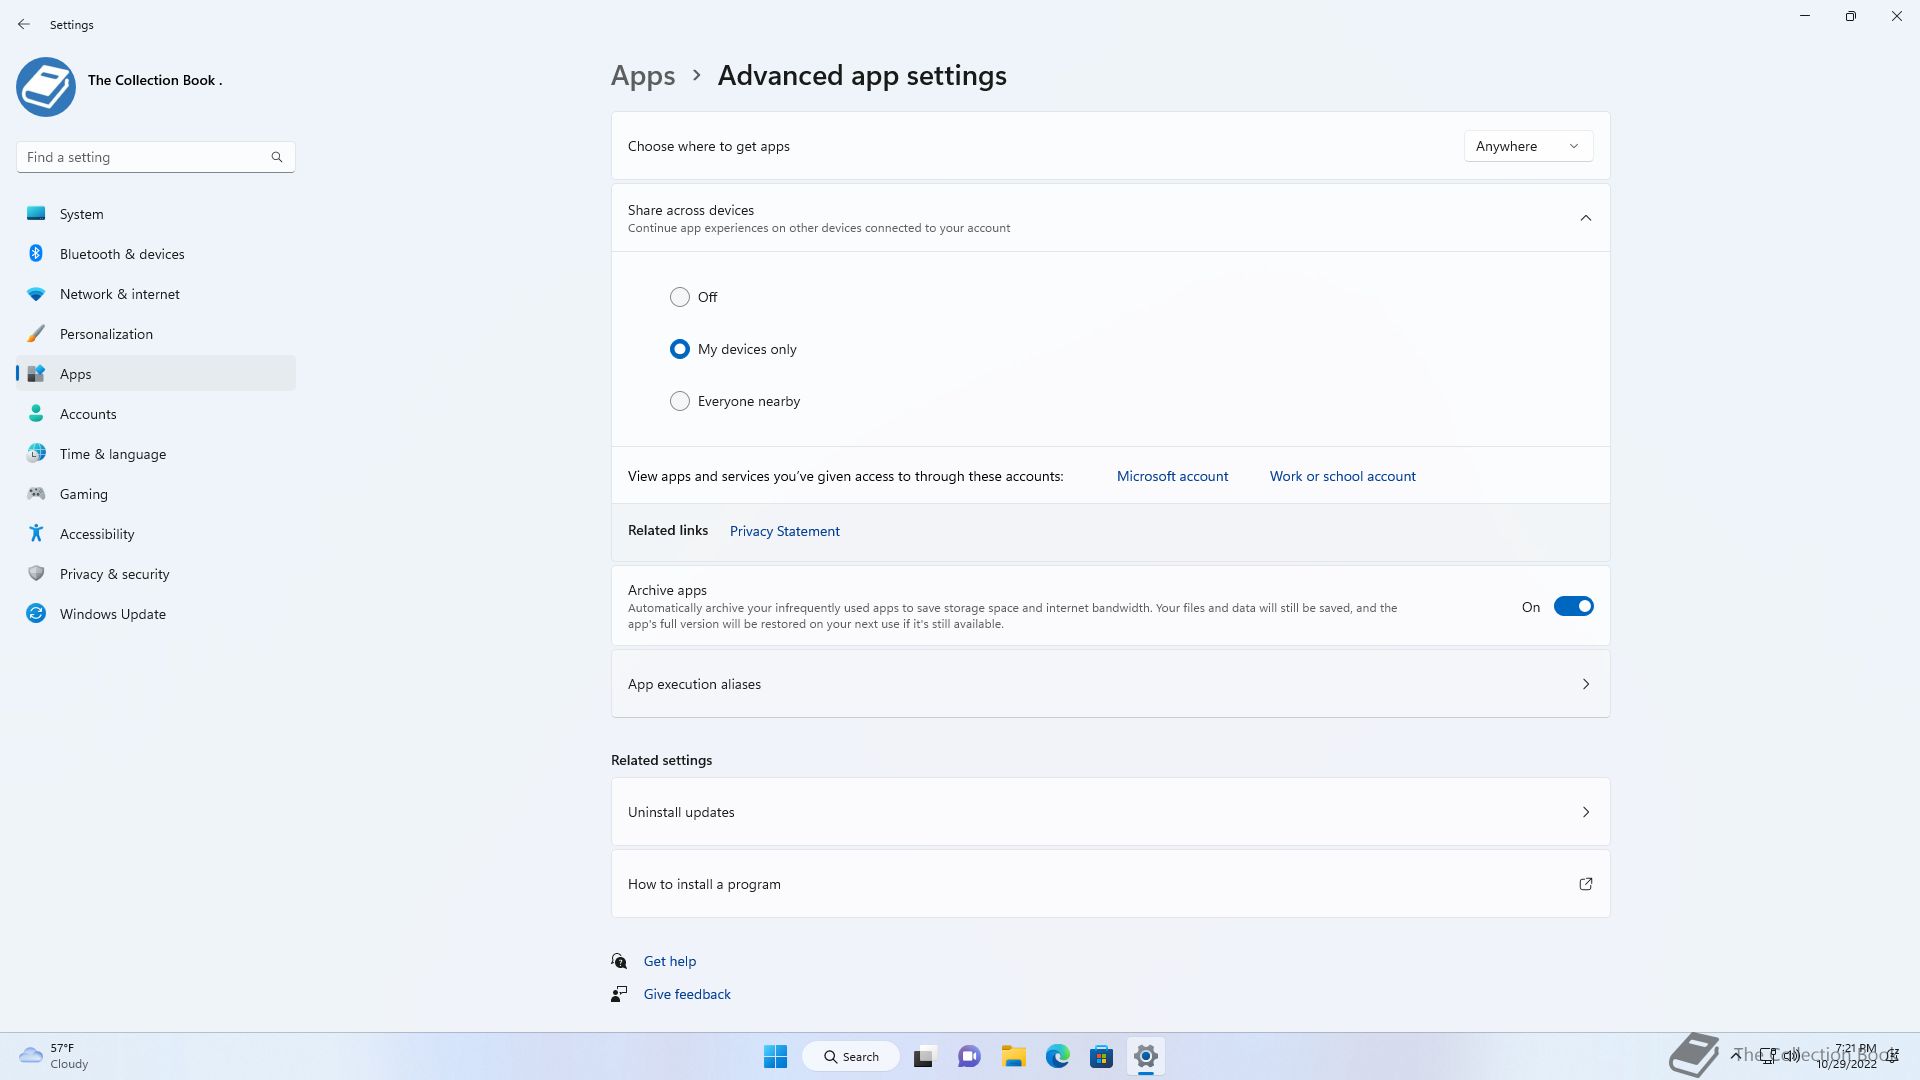Open the Anywhere dropdown for app sources
Screen dimensions: 1920x1080
coord(1528,146)
